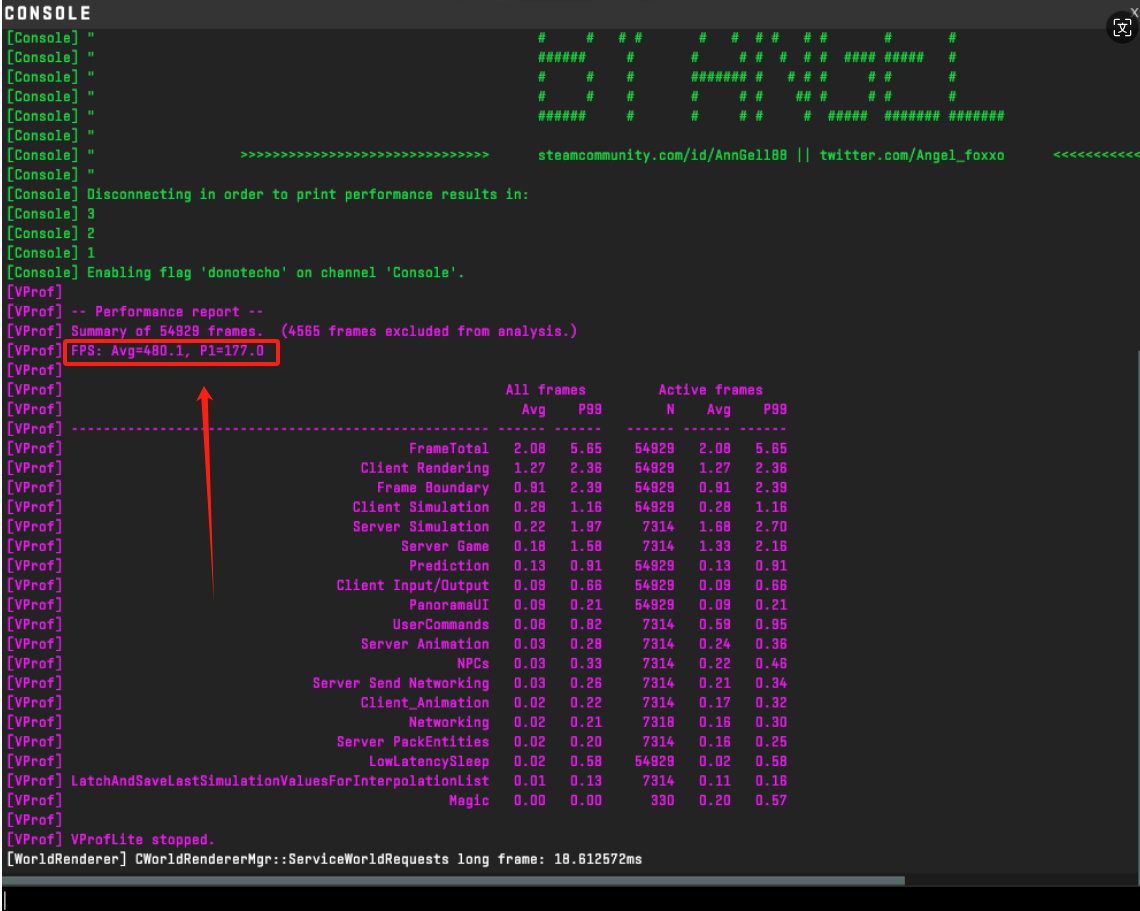Click the 'Server Simulation' row label
1140x911 pixels.
421,527
